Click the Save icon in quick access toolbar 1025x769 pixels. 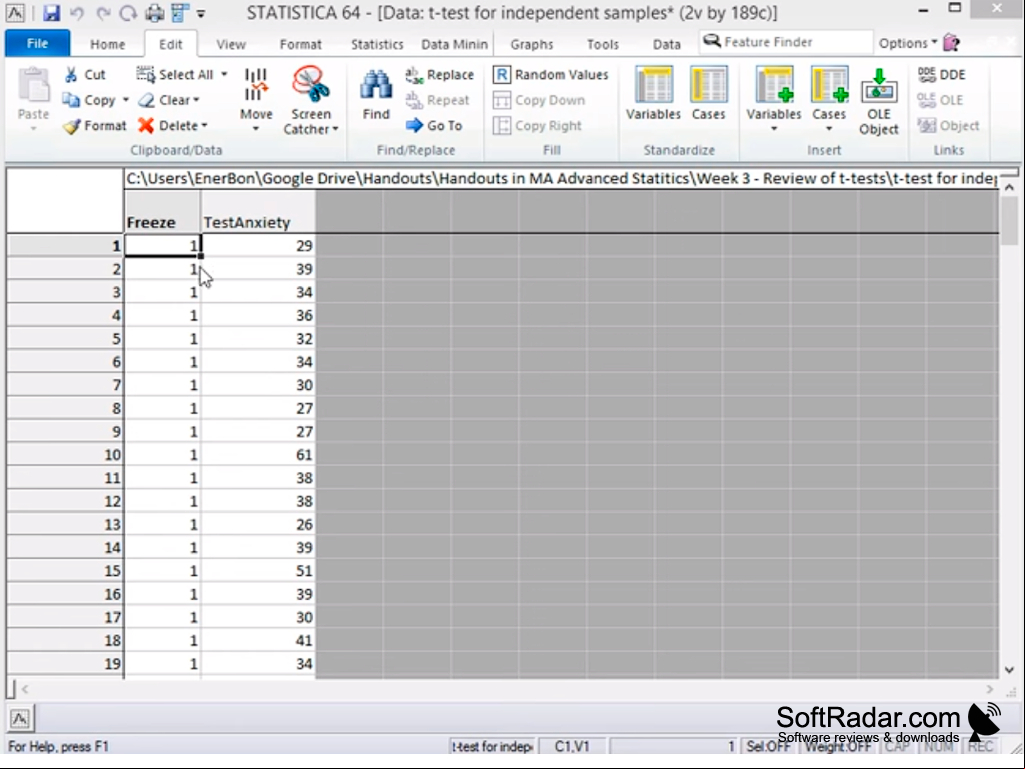[x=51, y=12]
